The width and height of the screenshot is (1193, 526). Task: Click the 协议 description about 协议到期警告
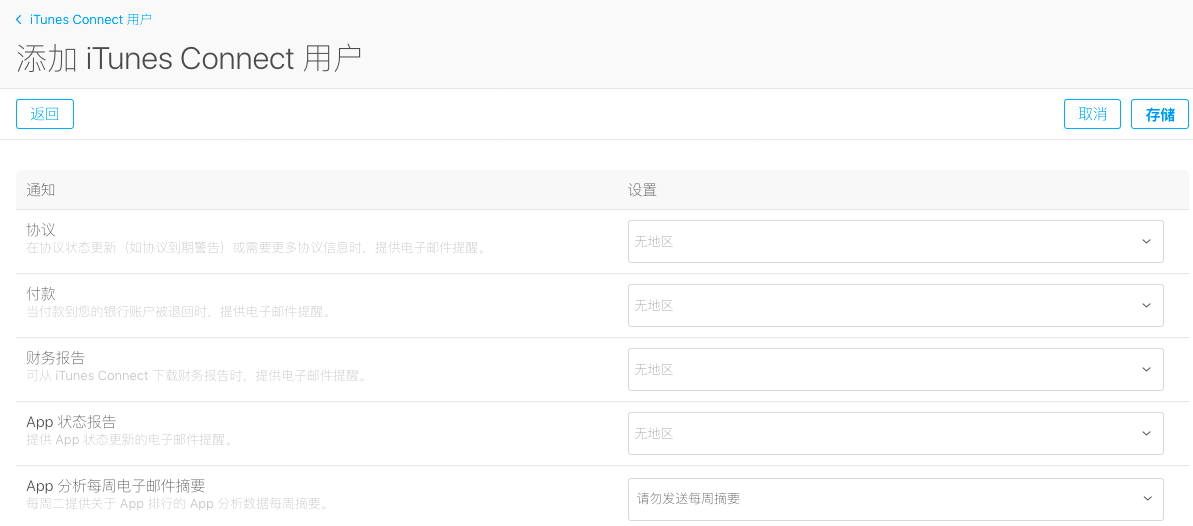tap(256, 248)
